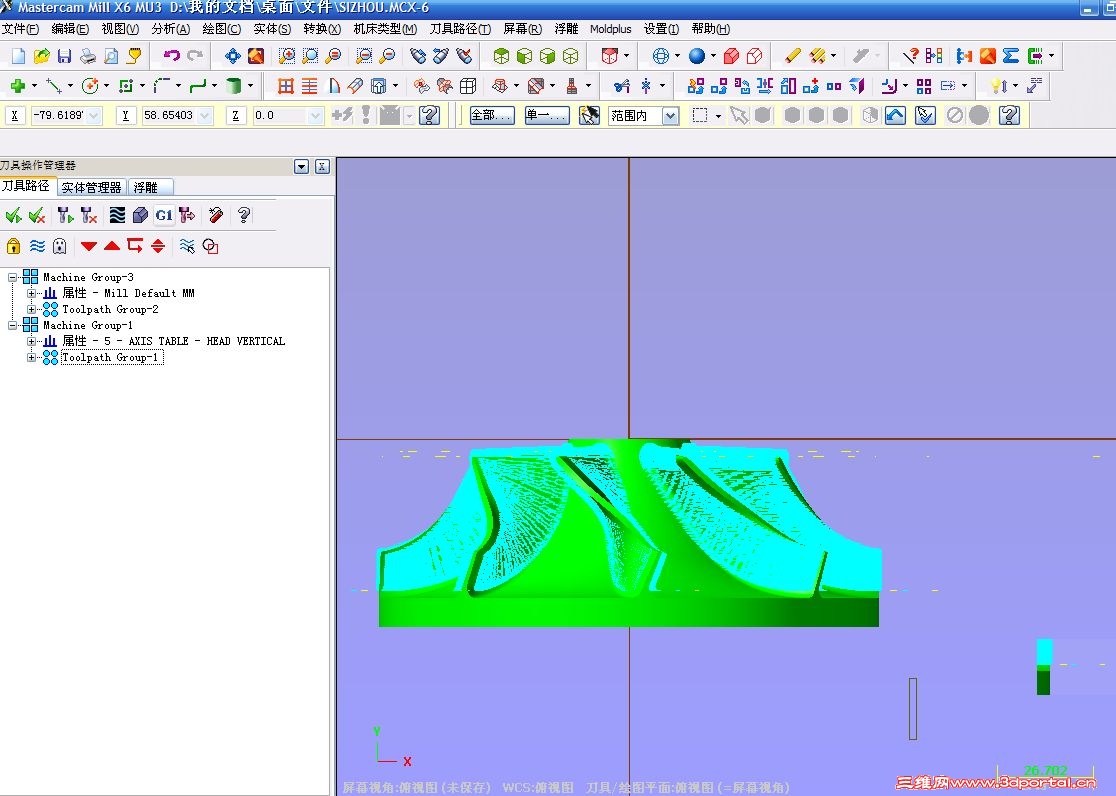This screenshot has width=1116, height=796.
Task: Expand the Toolpath Group-1 node
Action: pos(31,357)
